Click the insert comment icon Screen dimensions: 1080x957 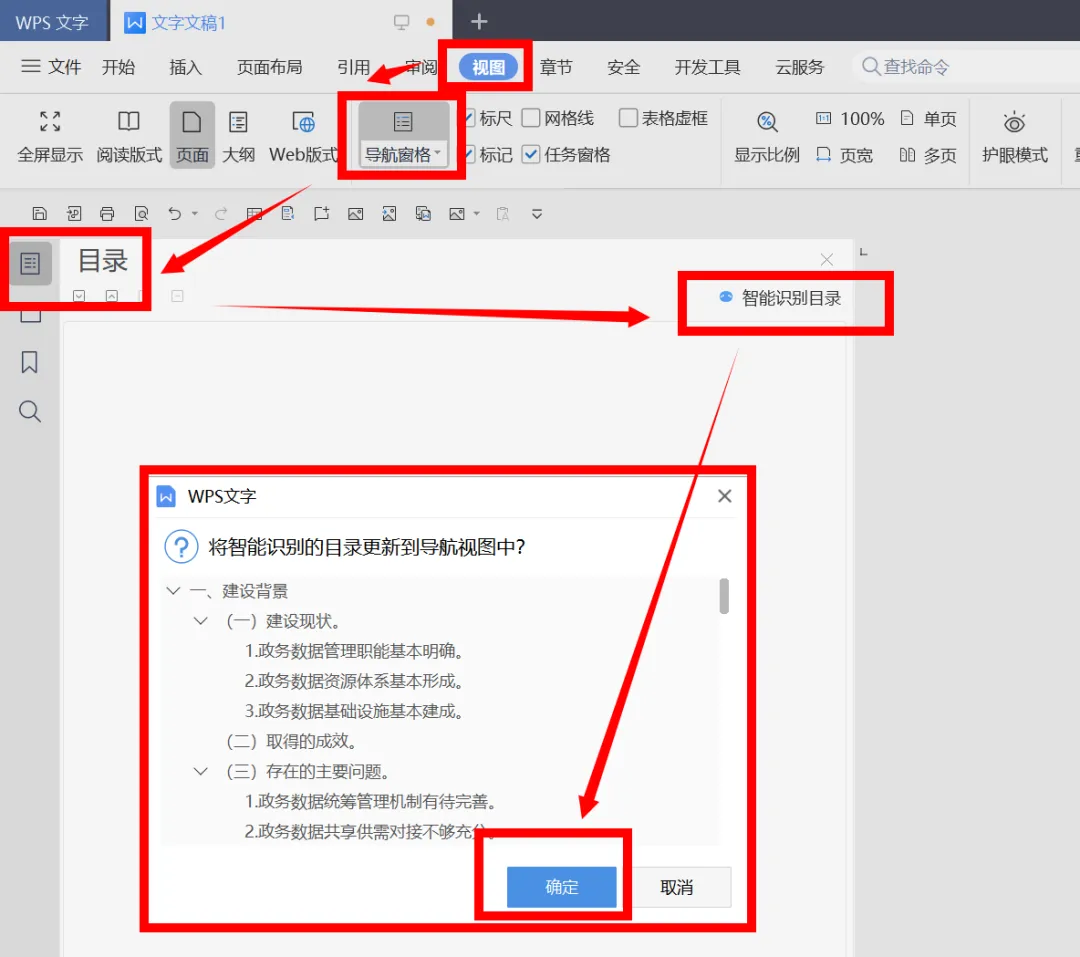[322, 214]
